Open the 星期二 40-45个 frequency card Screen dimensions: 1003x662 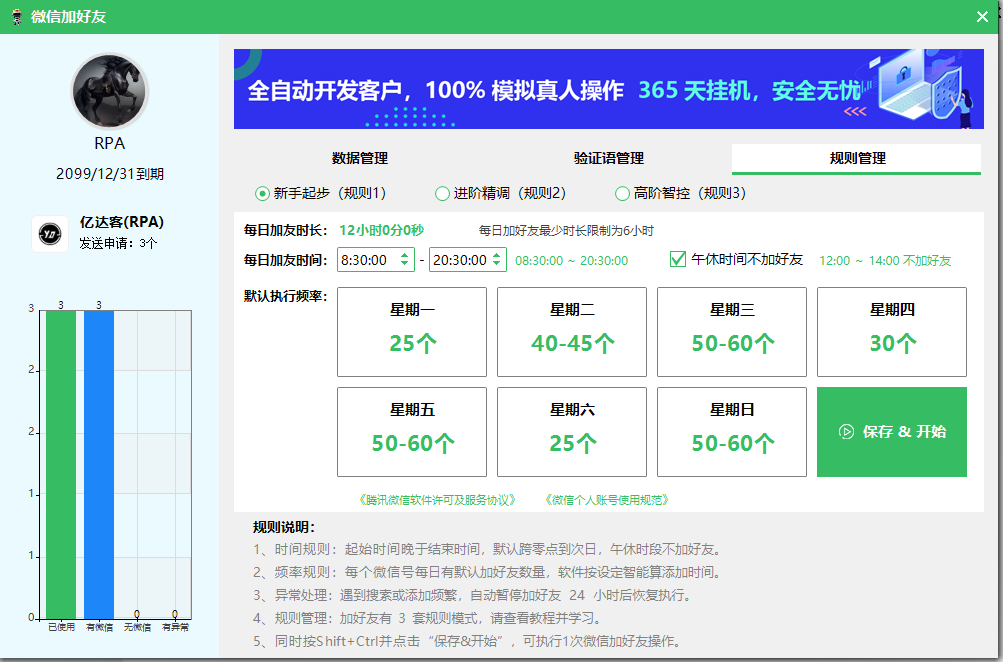pos(572,332)
